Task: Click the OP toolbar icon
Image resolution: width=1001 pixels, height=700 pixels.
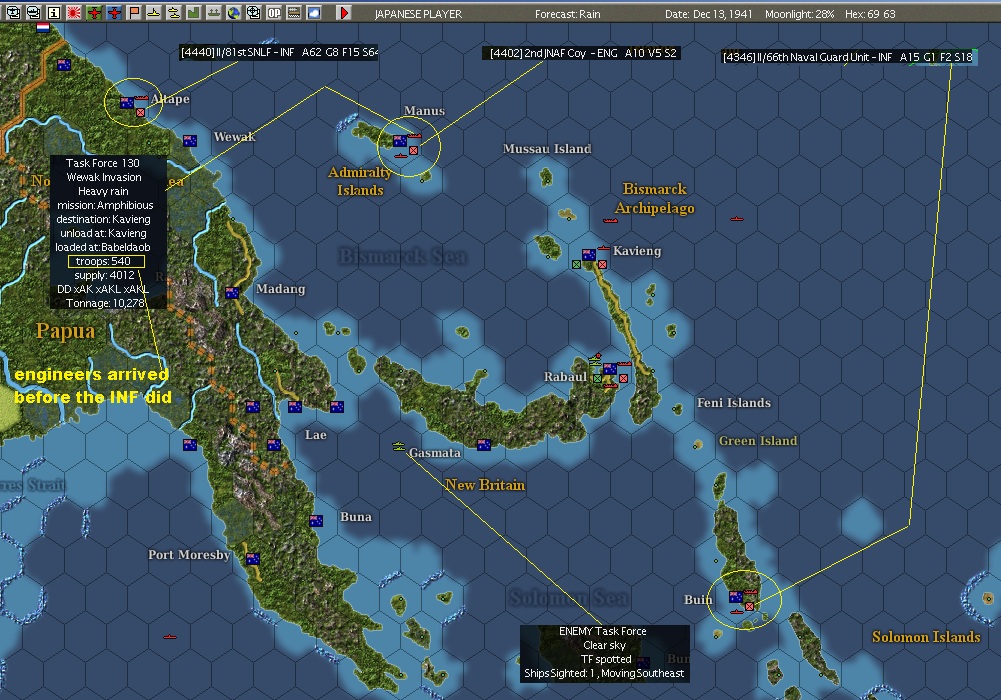Action: (x=274, y=12)
